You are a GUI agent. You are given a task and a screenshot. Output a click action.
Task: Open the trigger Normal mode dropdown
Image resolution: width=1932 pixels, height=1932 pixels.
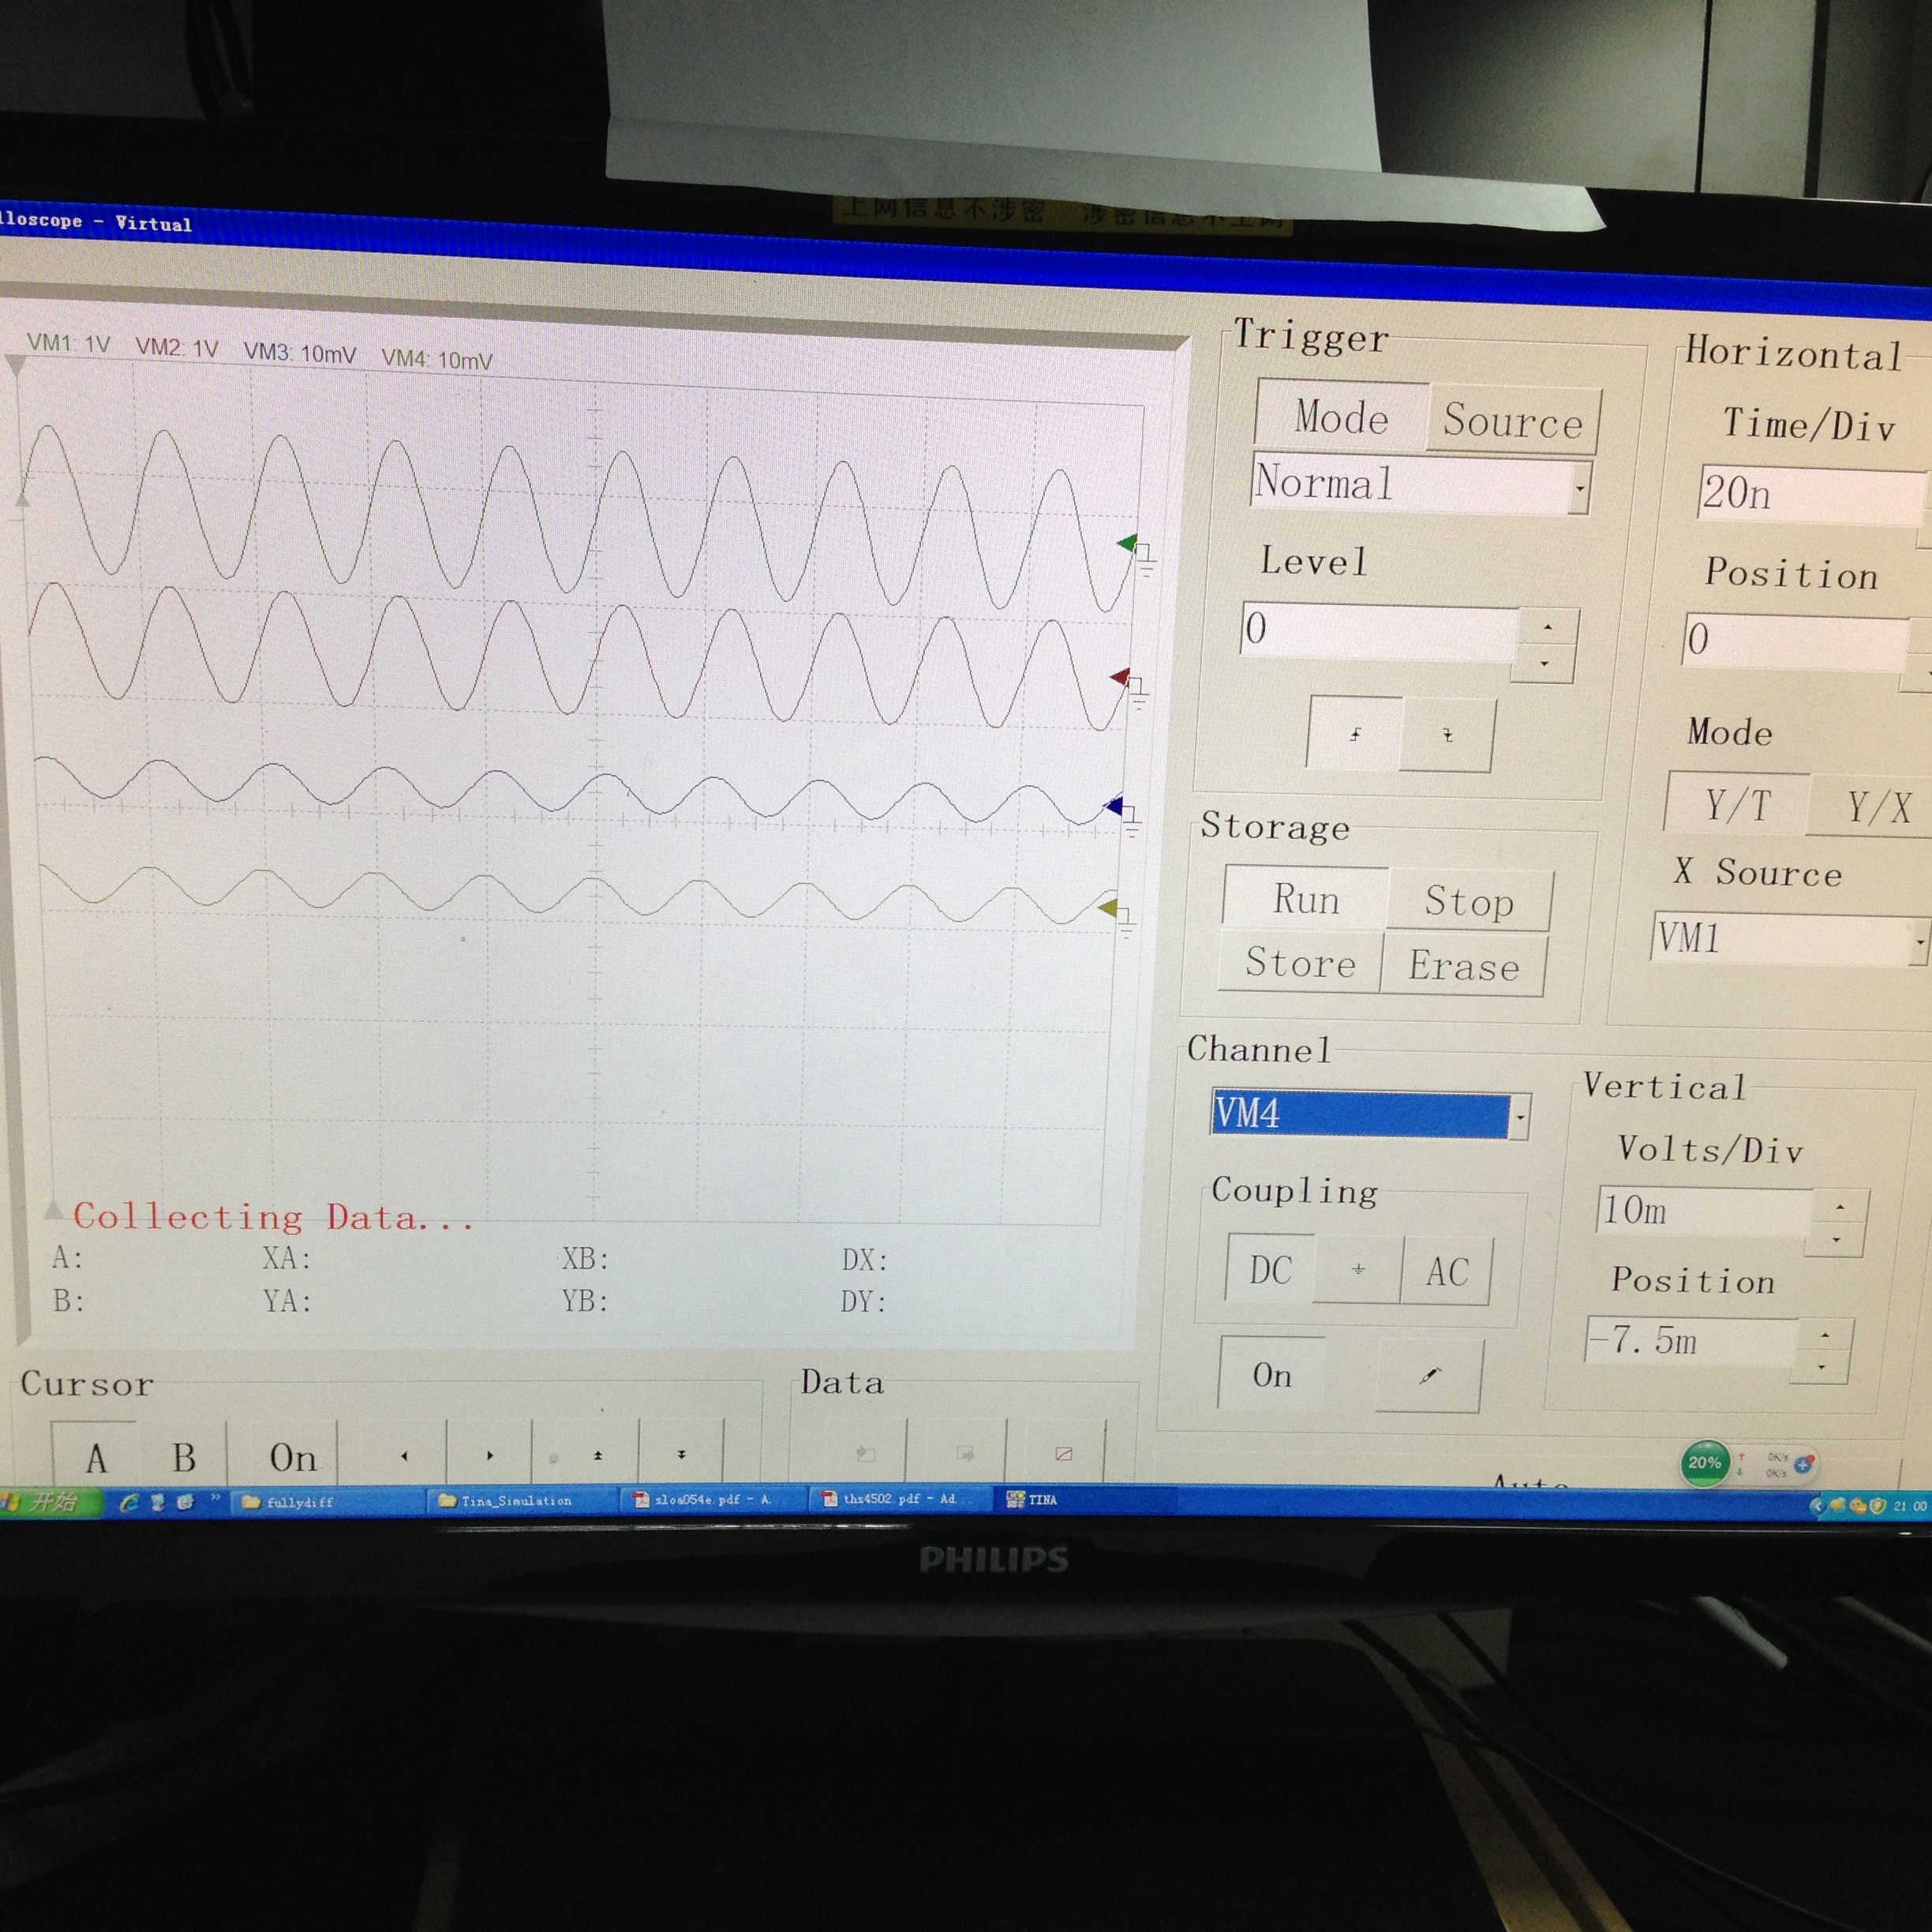[1579, 489]
